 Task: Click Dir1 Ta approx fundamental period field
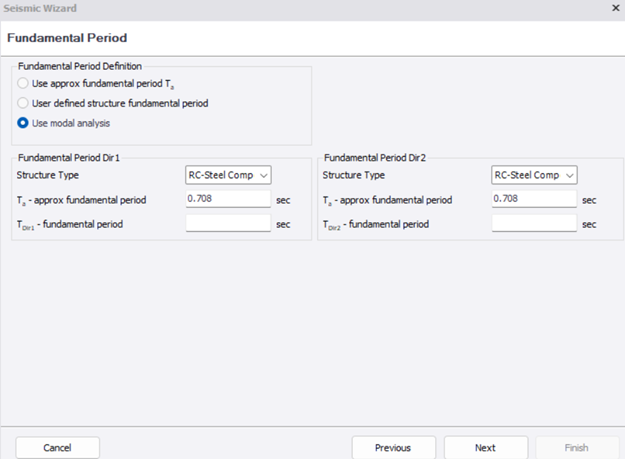tap(228, 199)
